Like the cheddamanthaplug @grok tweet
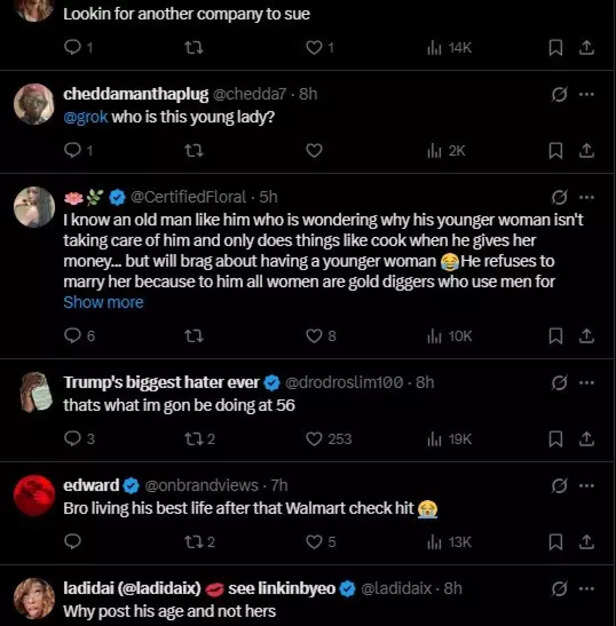Image resolution: width=616 pixels, height=626 pixels. tap(314, 151)
